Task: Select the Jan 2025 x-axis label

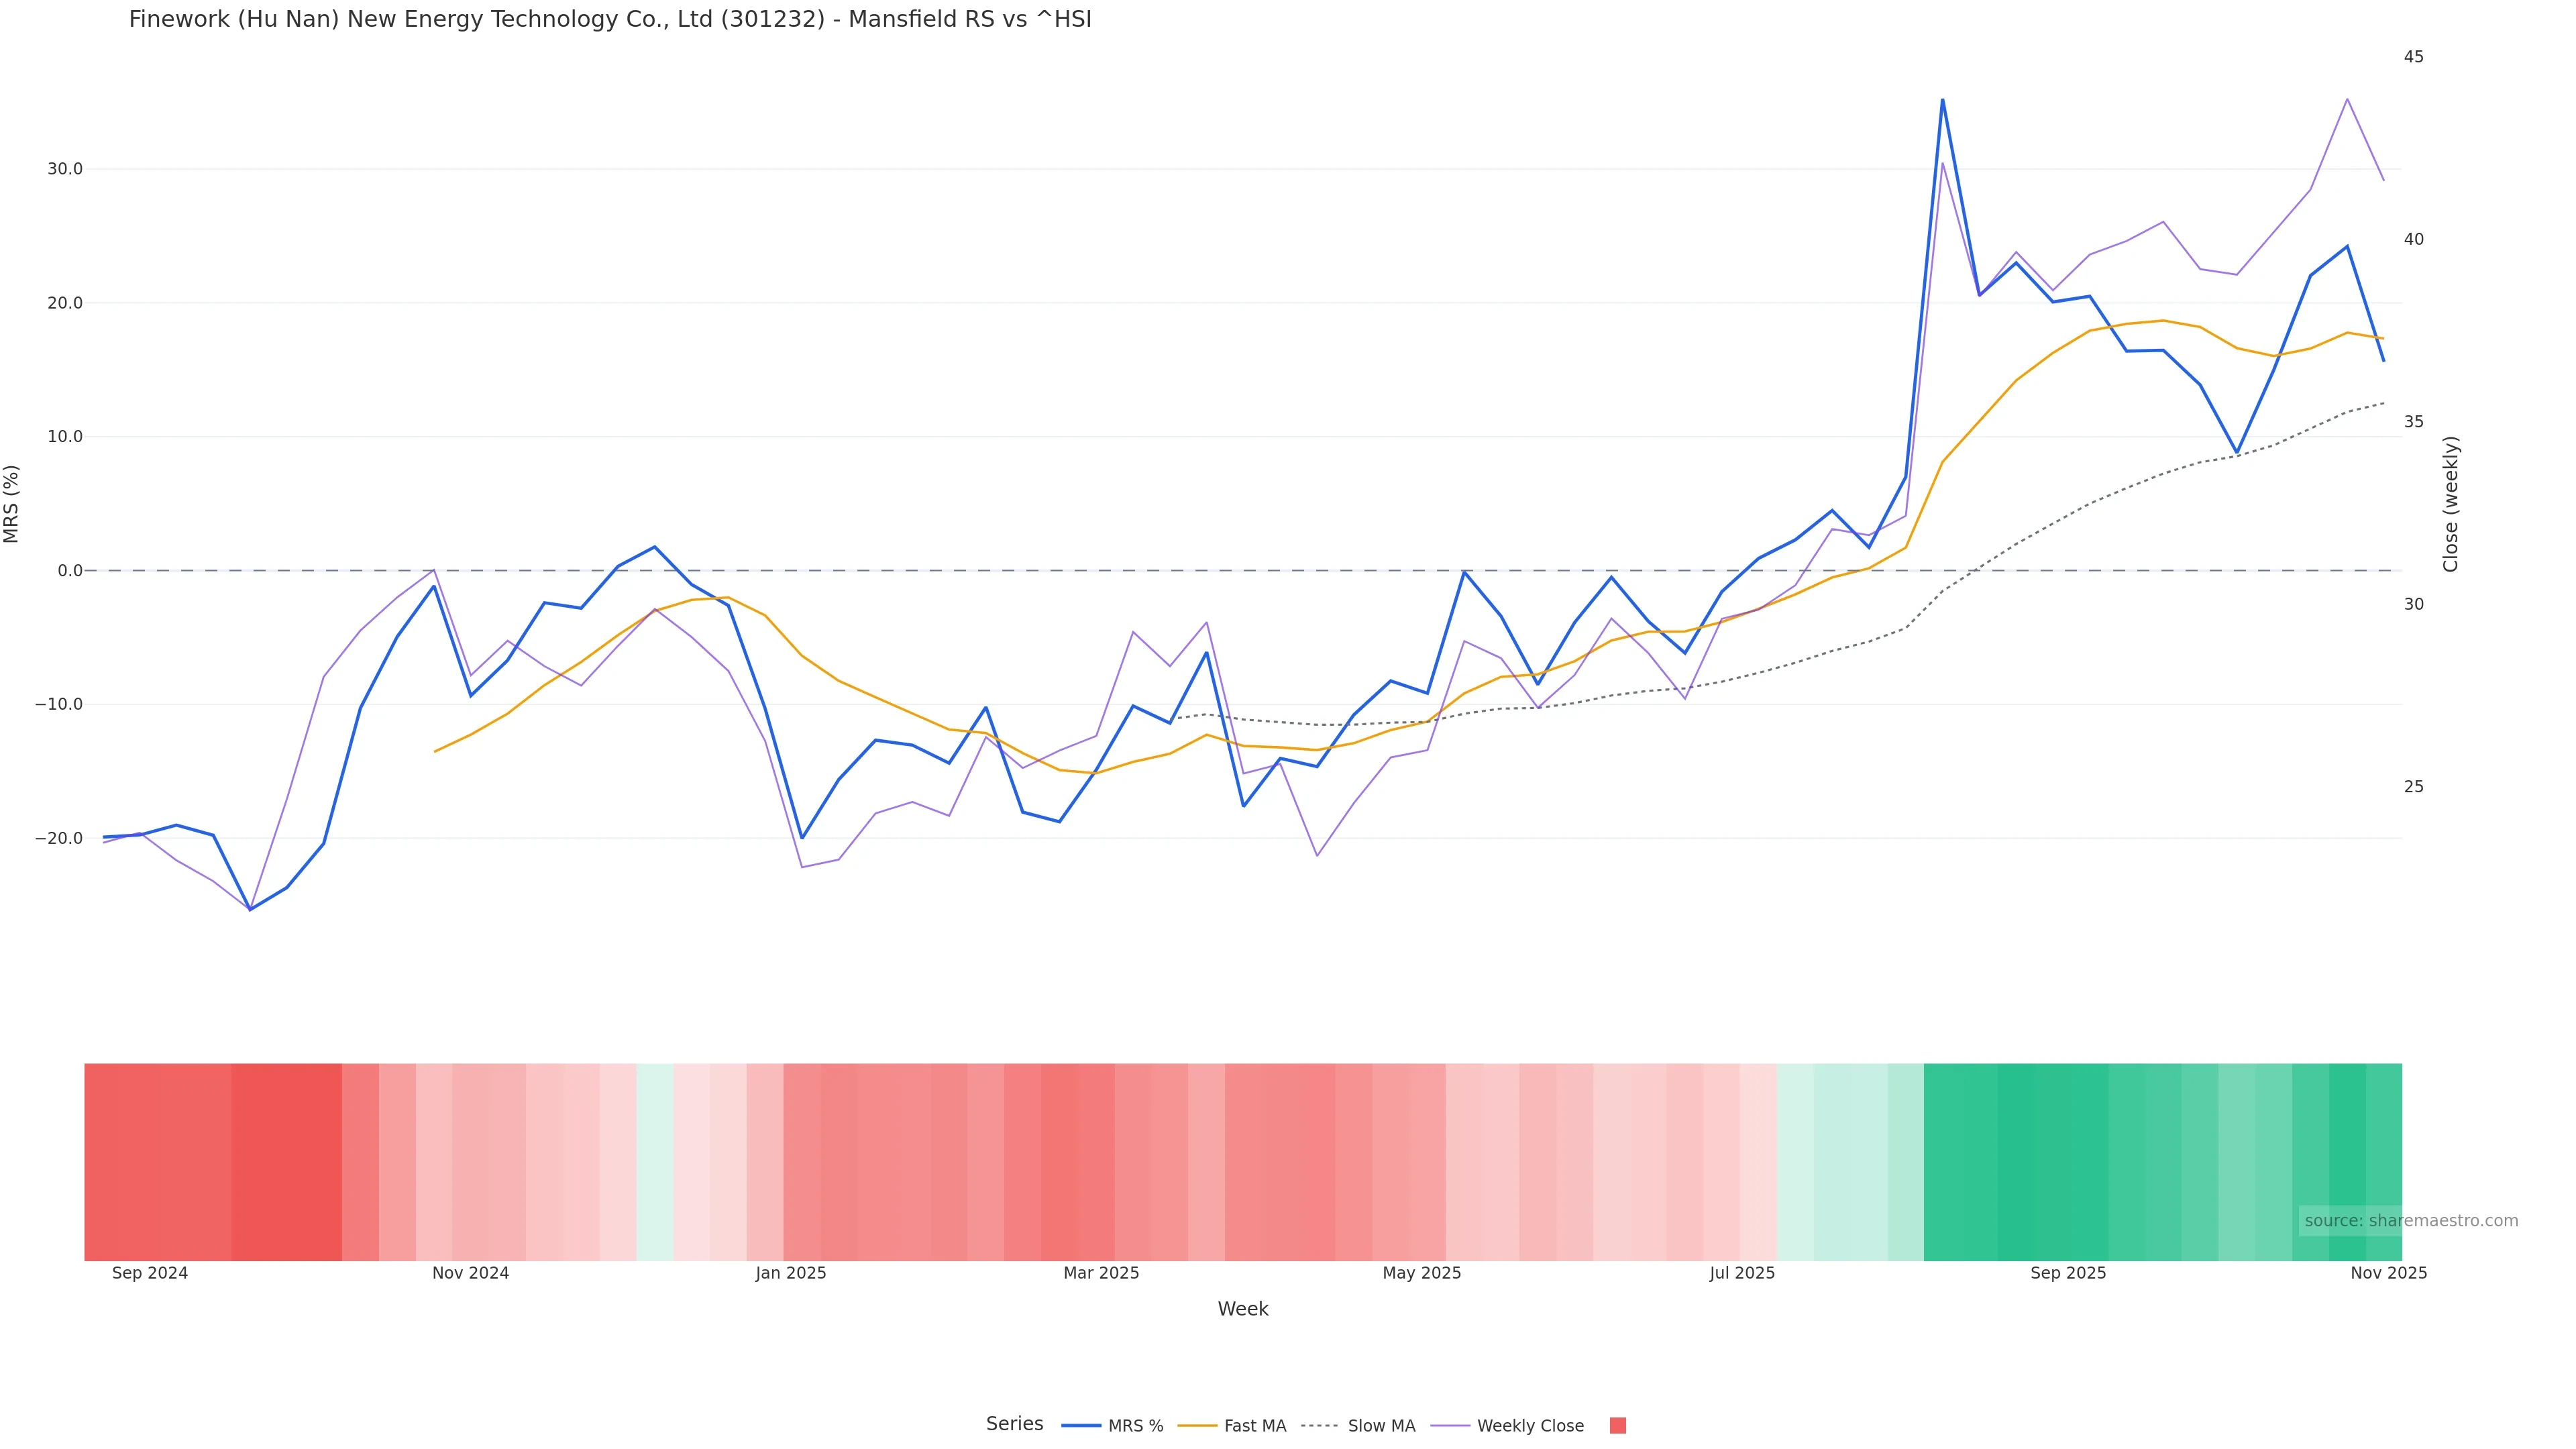Action: 791,1273
